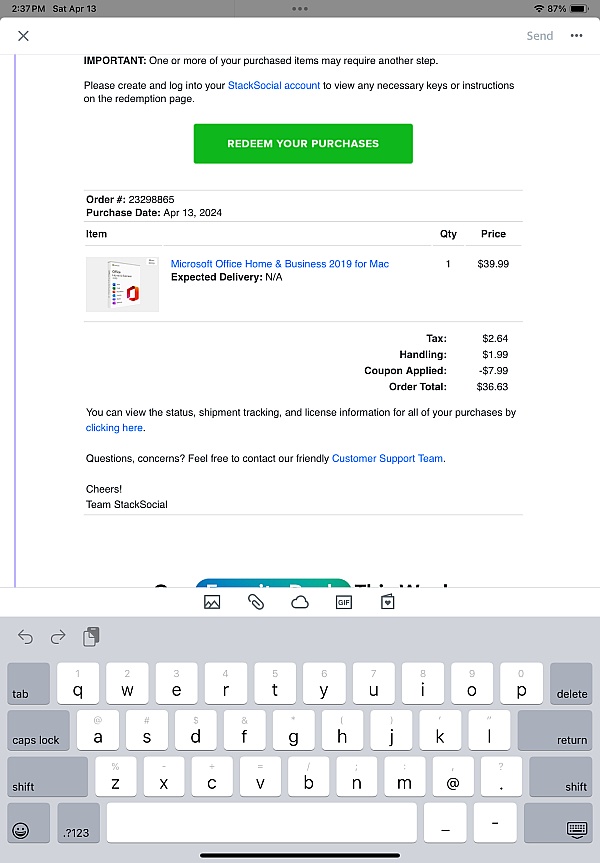Viewport: 600px width, 863px height.
Task: Click the Redeem Your Purchases button
Action: point(303,144)
